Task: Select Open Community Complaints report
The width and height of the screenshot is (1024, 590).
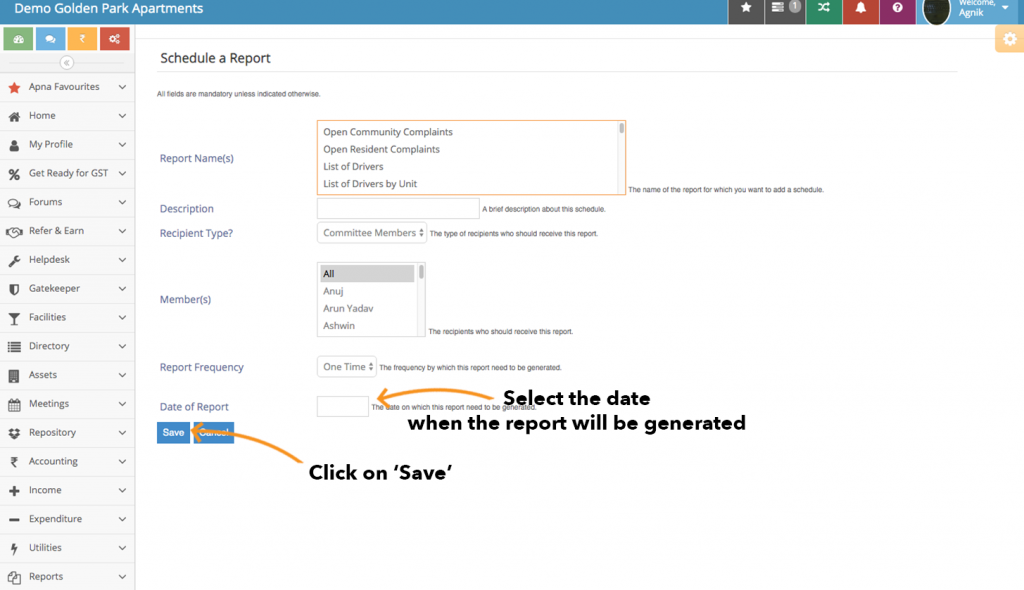Action: (x=388, y=132)
